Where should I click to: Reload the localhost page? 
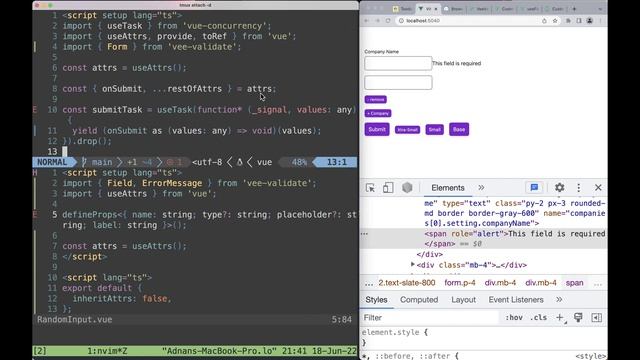click(388, 20)
